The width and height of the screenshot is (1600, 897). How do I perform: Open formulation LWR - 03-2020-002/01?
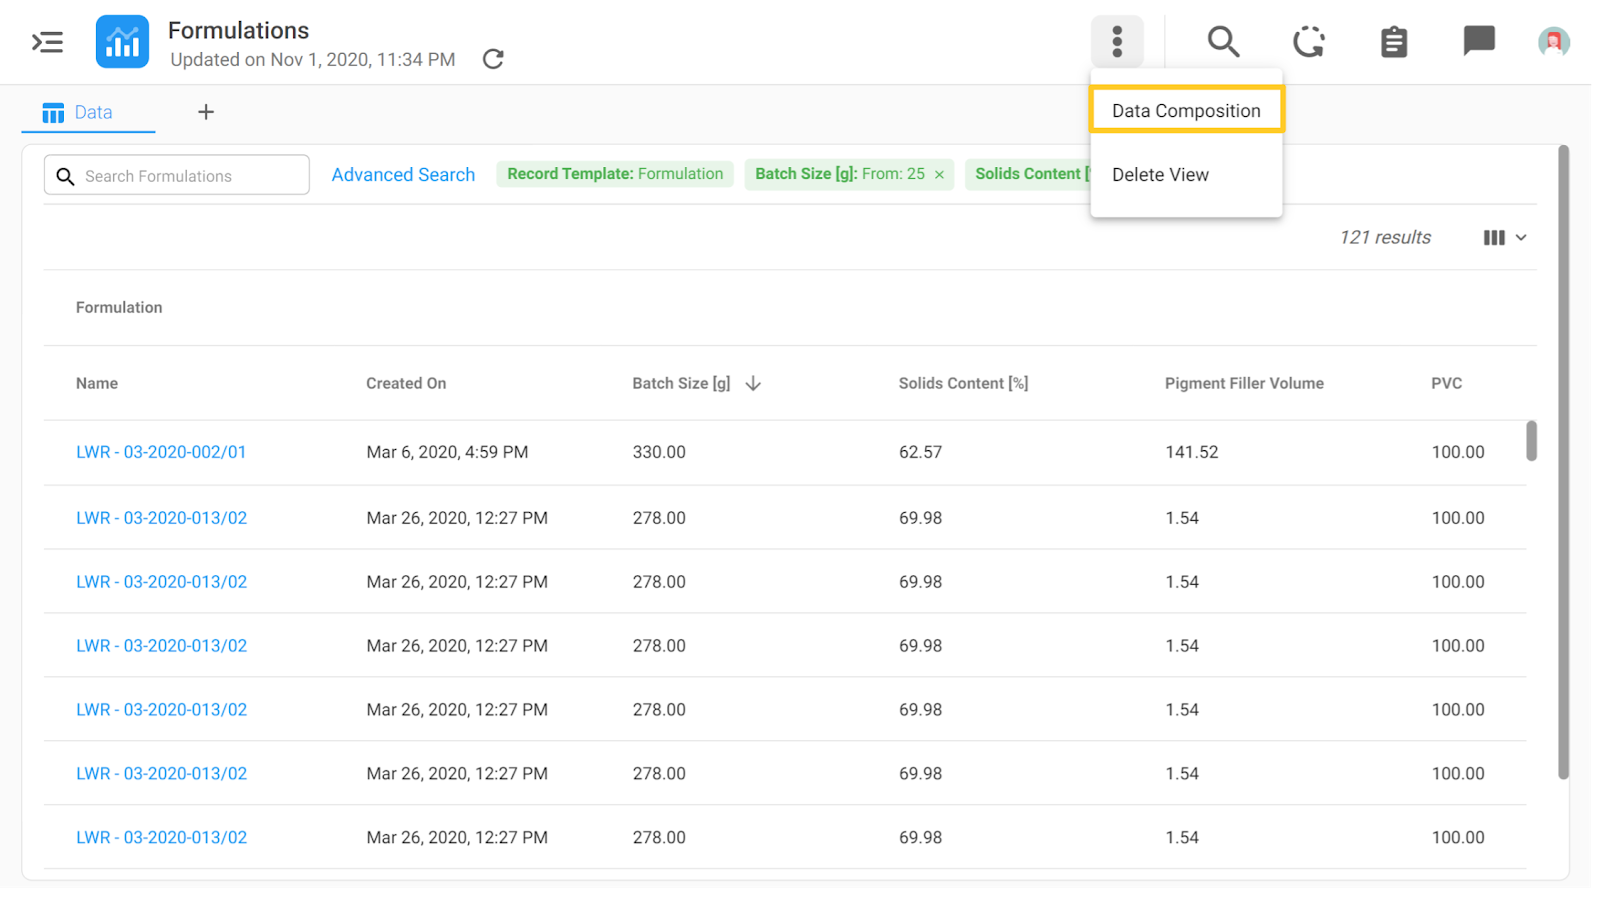click(161, 452)
